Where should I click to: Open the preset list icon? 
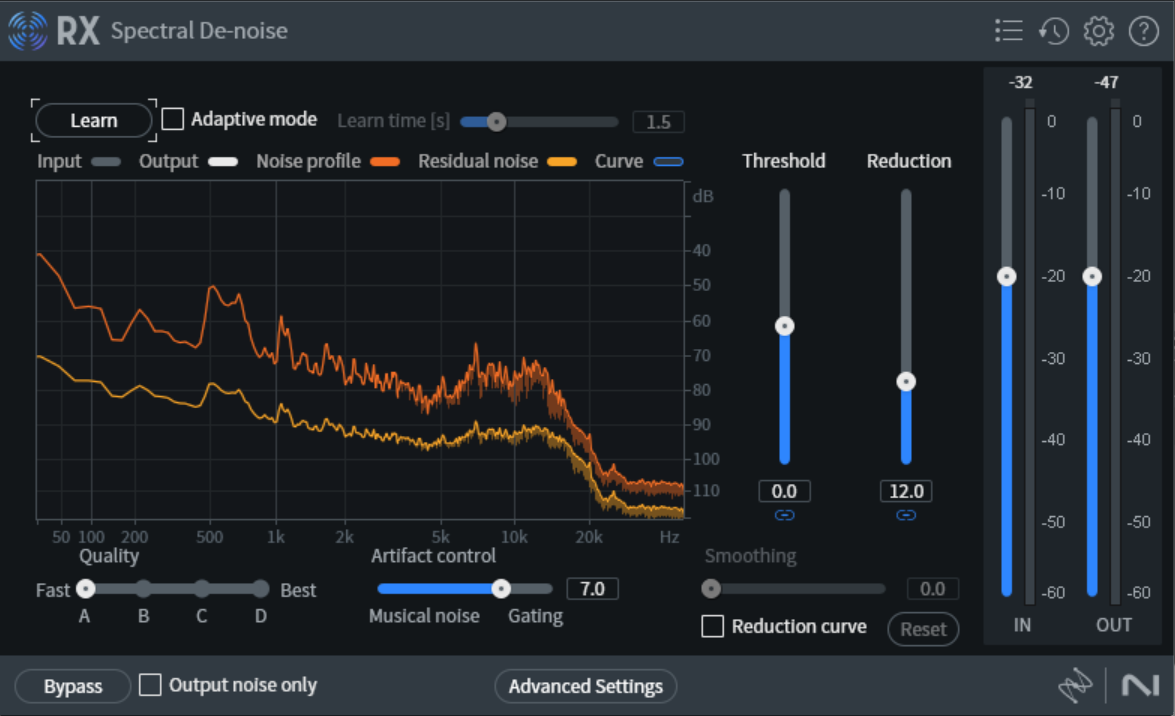(1009, 31)
